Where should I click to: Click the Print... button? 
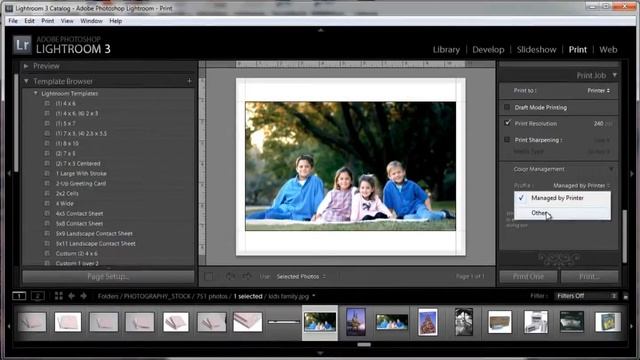pyautogui.click(x=589, y=276)
